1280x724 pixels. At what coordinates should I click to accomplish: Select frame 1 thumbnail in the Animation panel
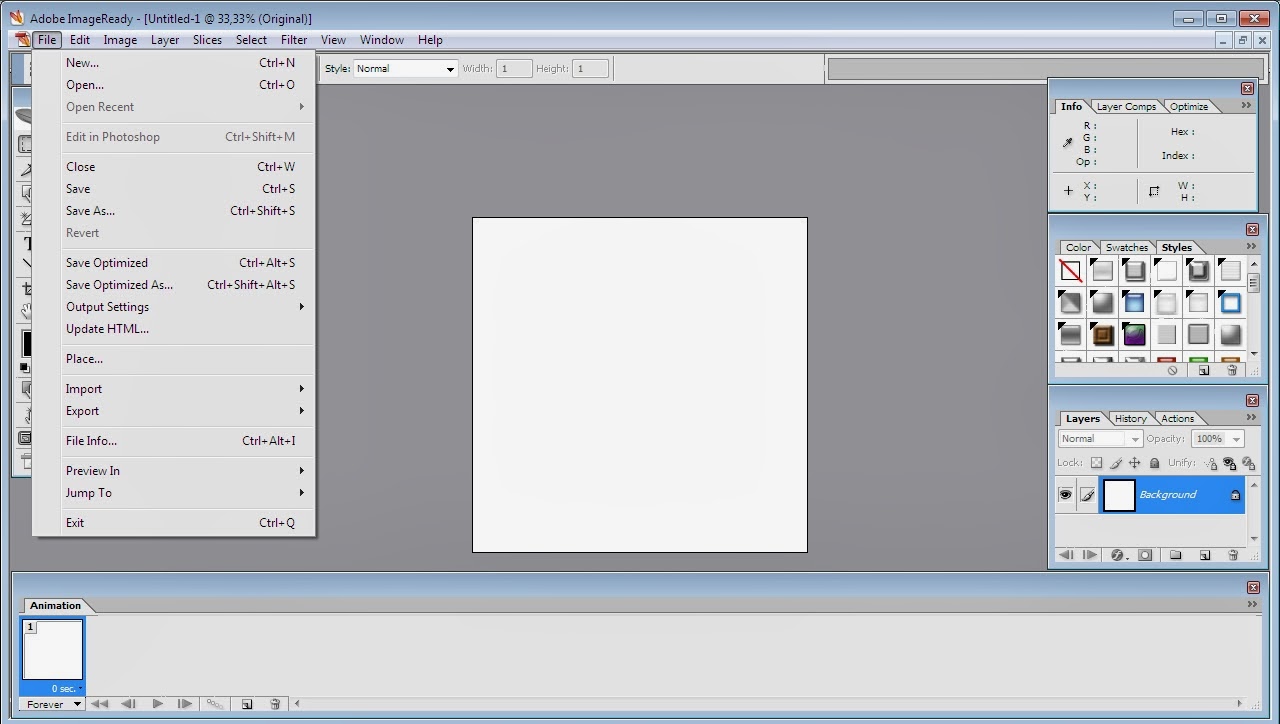[x=52, y=650]
